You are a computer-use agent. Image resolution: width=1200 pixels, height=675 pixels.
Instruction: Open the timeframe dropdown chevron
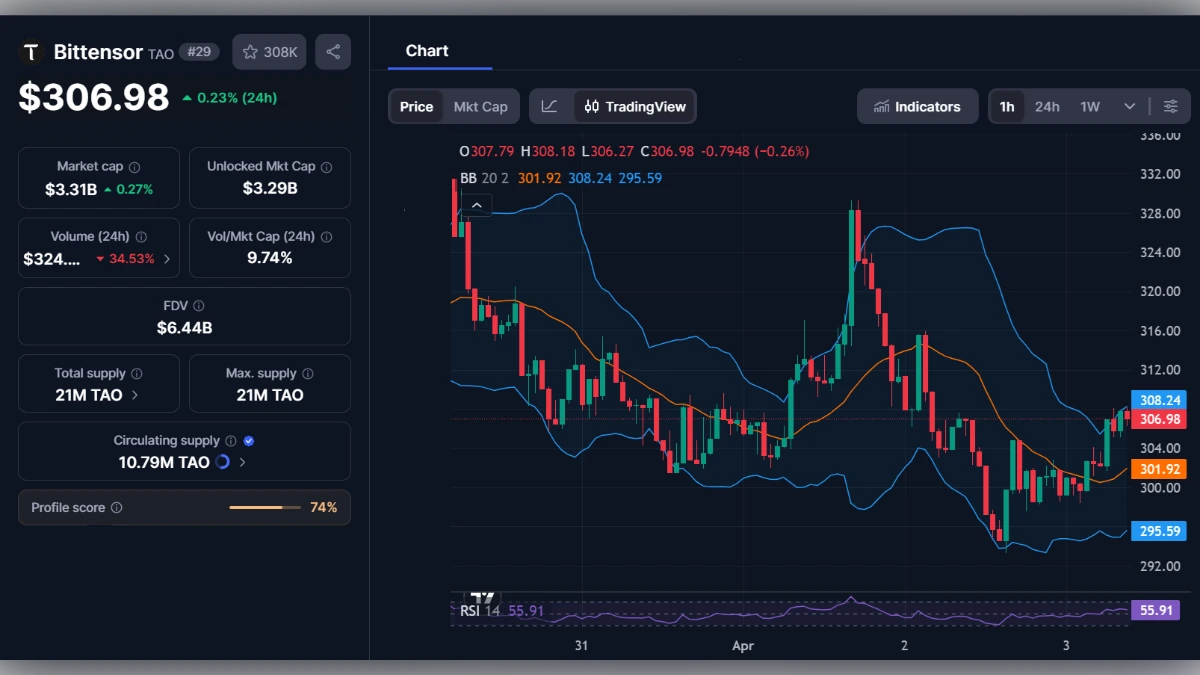(x=1129, y=105)
